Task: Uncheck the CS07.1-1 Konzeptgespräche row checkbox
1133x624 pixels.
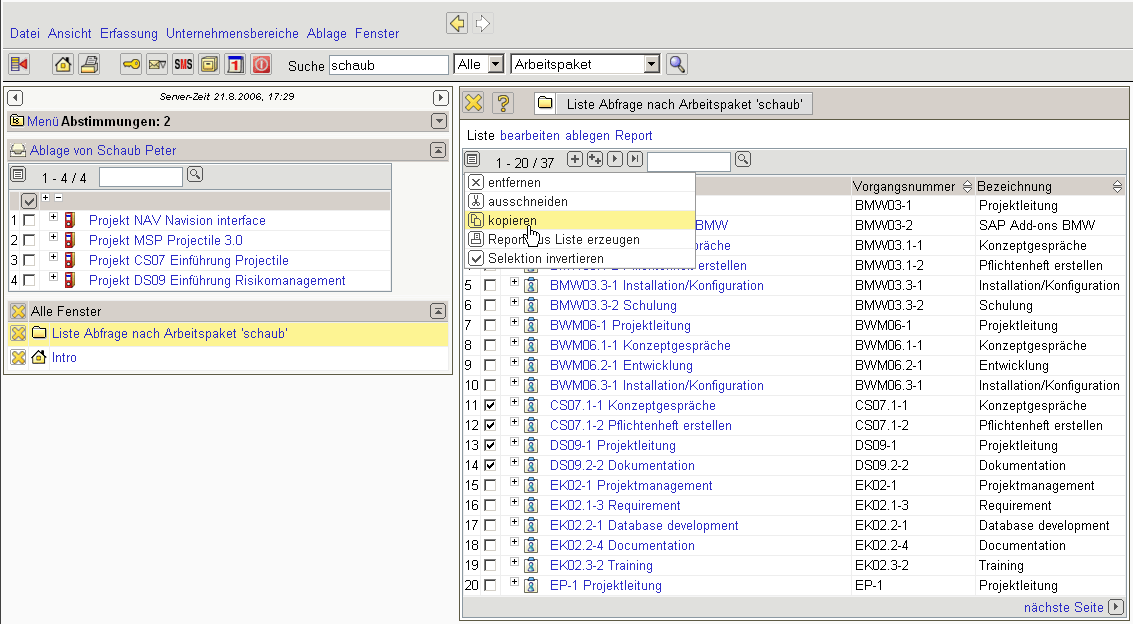Action: 490,406
